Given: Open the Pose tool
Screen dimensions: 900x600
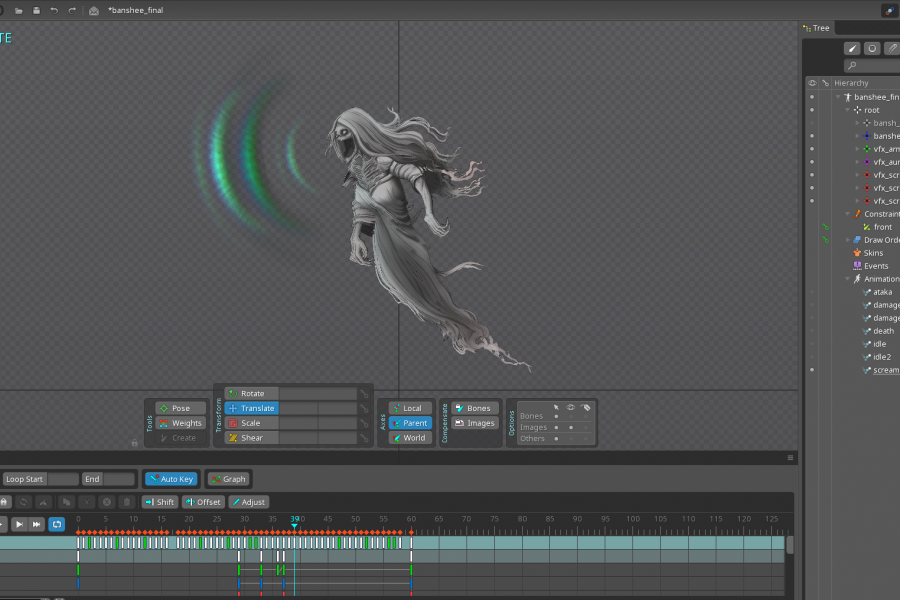Looking at the screenshot, I should [x=180, y=408].
